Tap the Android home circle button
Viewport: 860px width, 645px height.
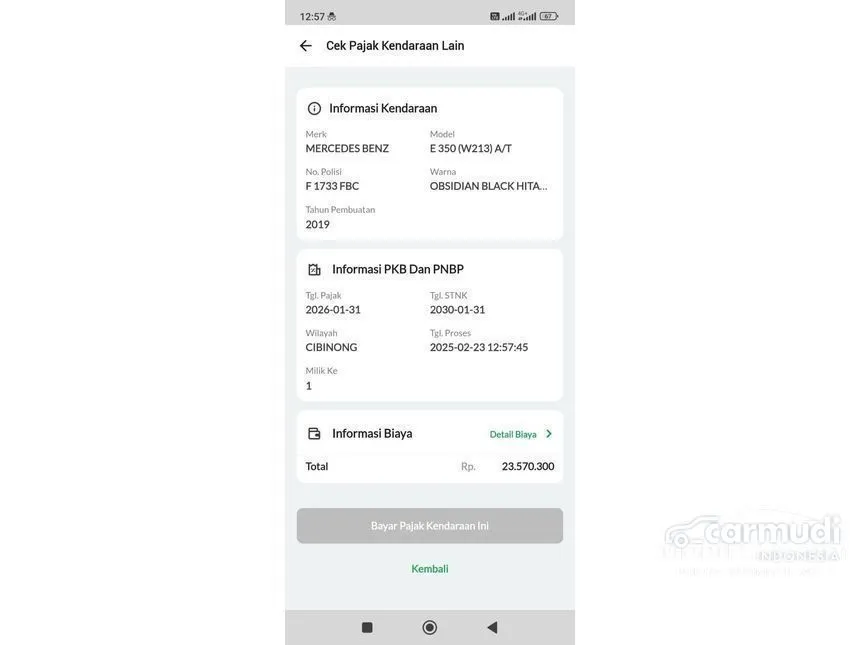click(429, 627)
